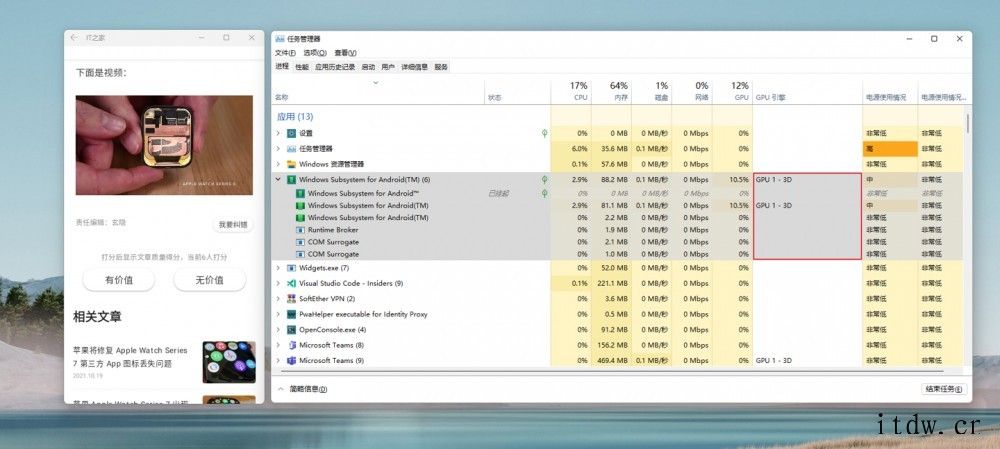The width and height of the screenshot is (1000, 449).
Task: Open the 查看(V) menu
Action: [x=345, y=53]
